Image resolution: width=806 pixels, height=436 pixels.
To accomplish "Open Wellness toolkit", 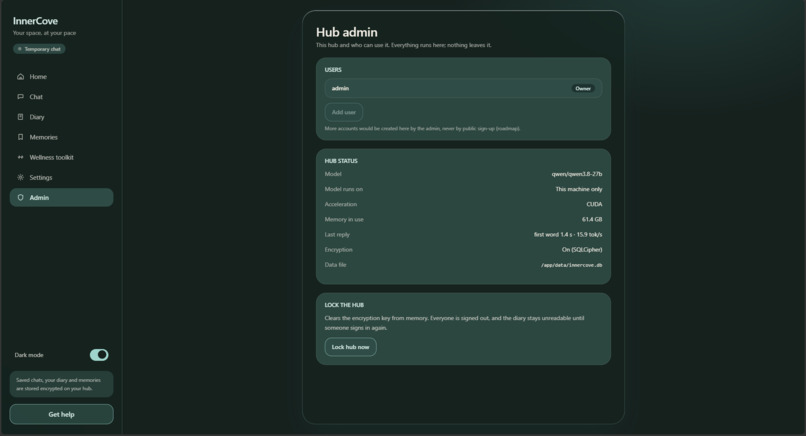I will pos(61,157).
